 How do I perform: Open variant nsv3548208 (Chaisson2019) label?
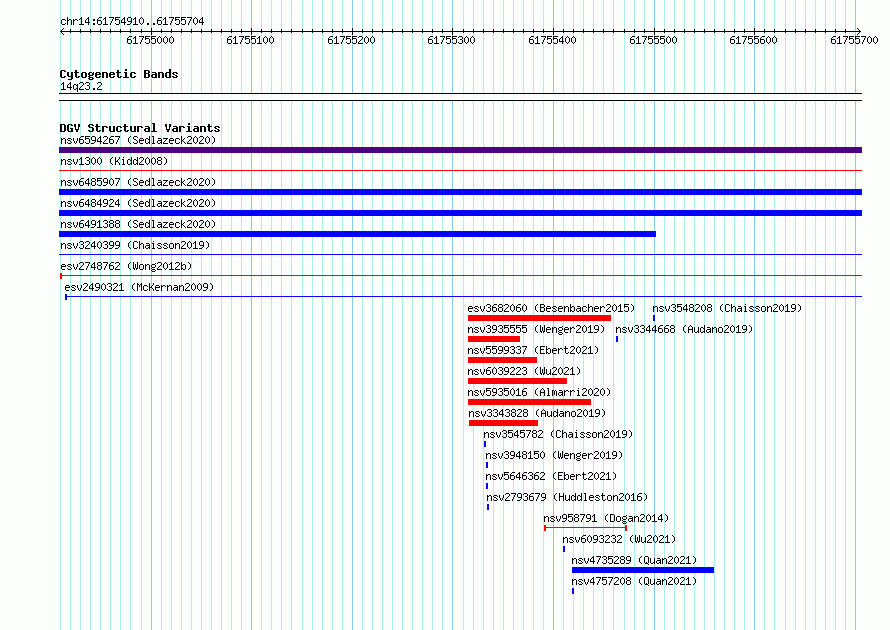[727, 308]
